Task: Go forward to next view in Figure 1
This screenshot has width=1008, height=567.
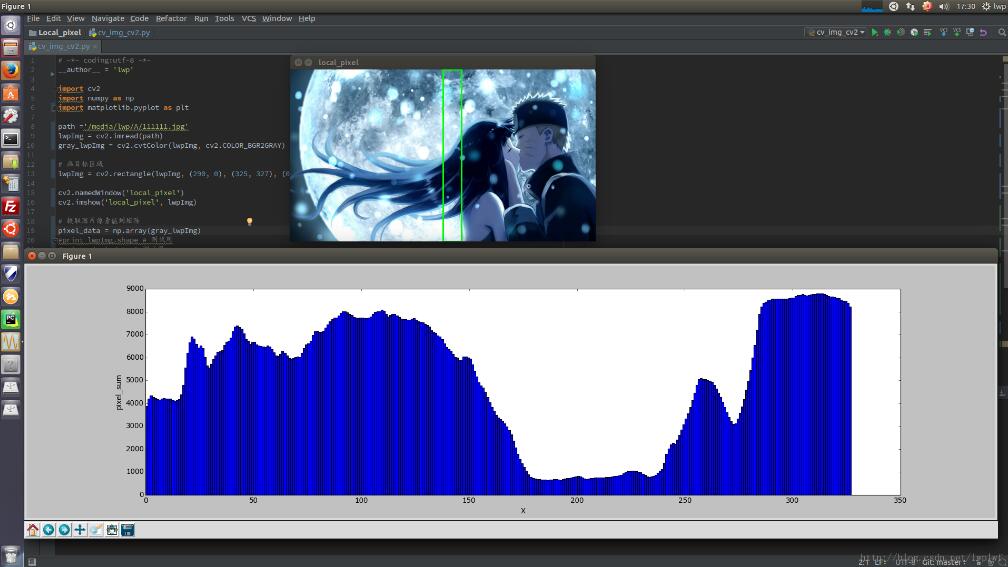Action: pos(64,530)
